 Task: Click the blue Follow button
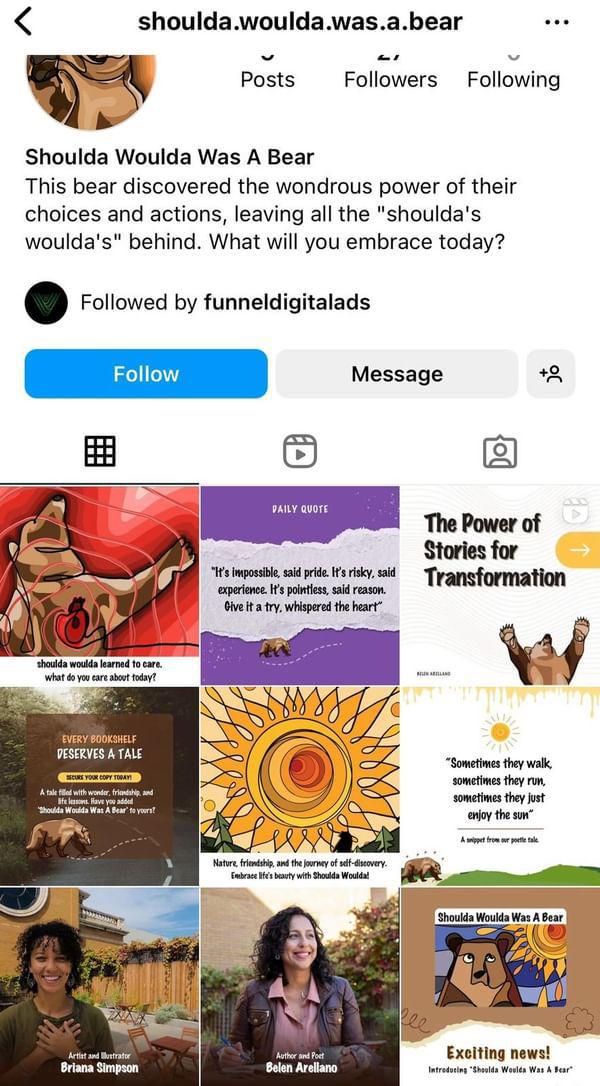pyautogui.click(x=146, y=374)
